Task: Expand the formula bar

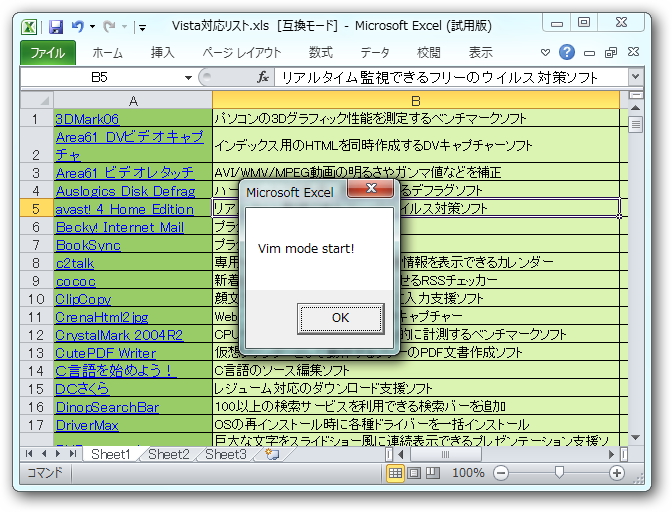Action: 636,77
